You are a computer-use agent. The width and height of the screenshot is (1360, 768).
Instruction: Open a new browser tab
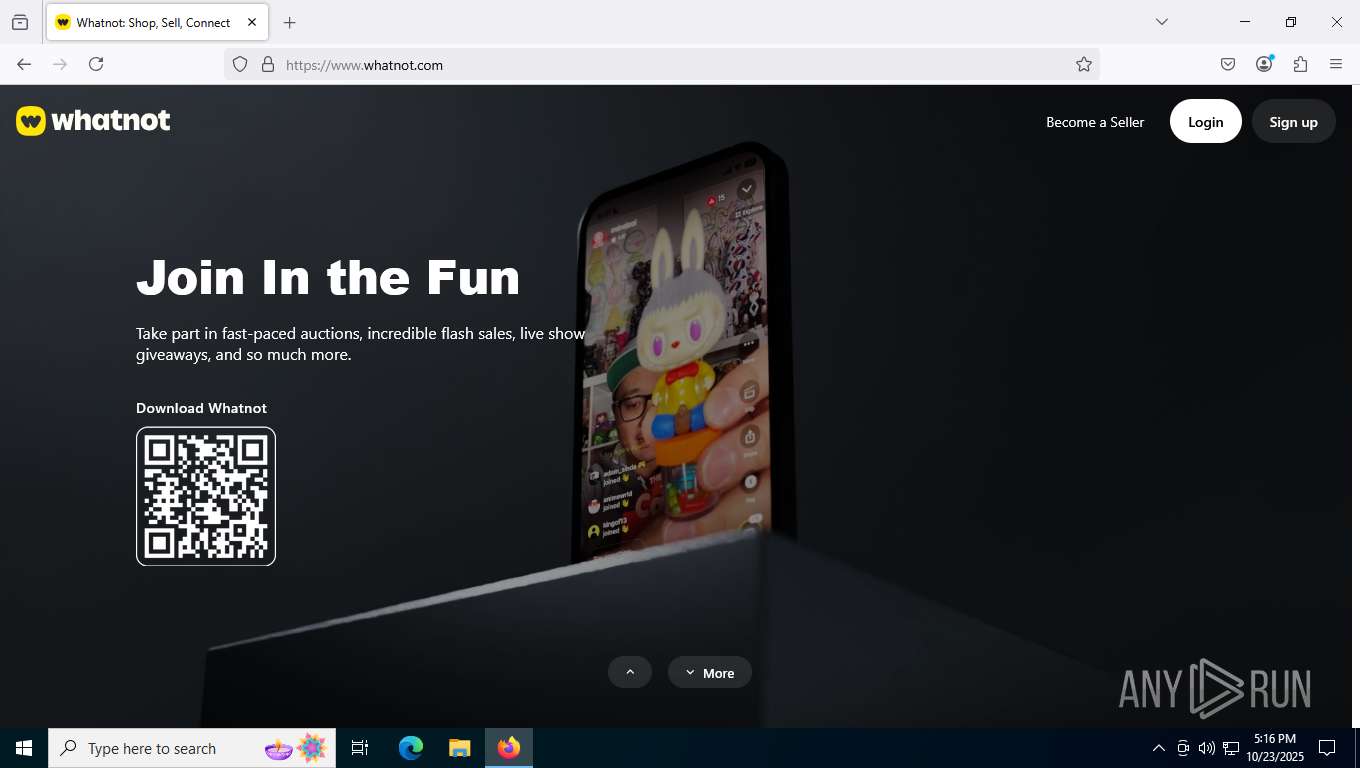(x=289, y=22)
